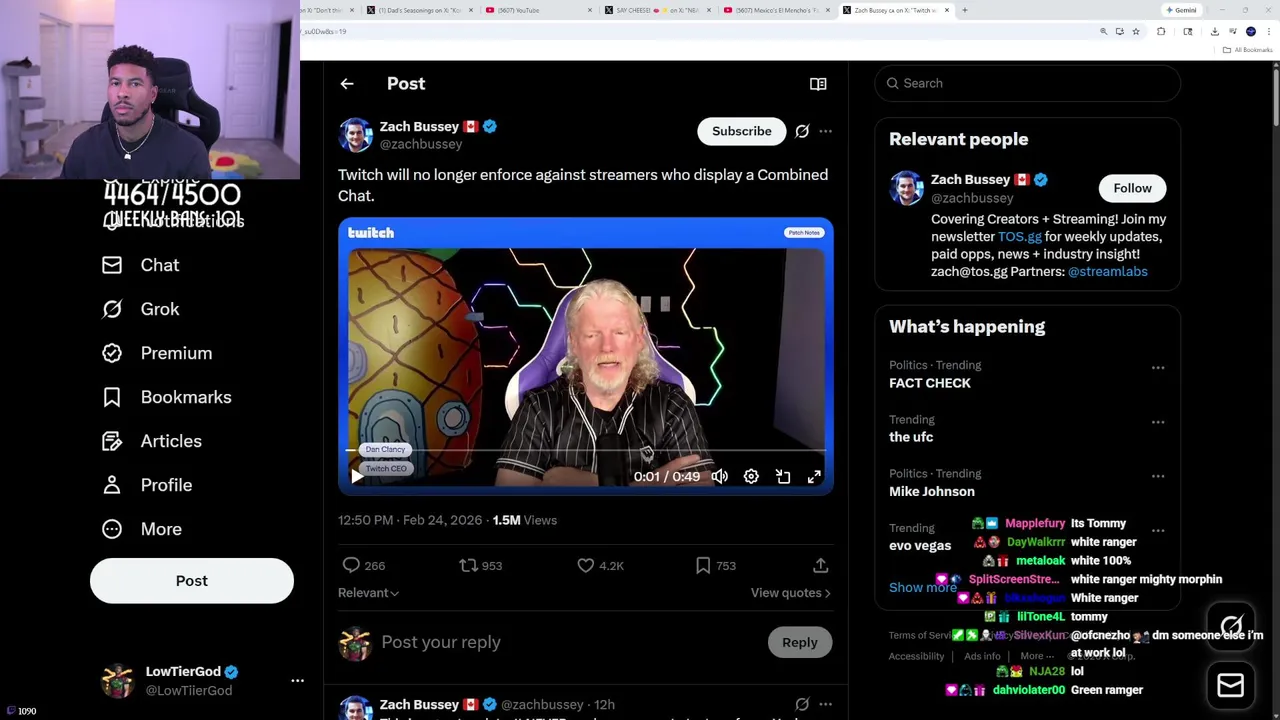This screenshot has width=1280, height=720.
Task: Open Premium in the sidebar
Action: tap(157, 353)
